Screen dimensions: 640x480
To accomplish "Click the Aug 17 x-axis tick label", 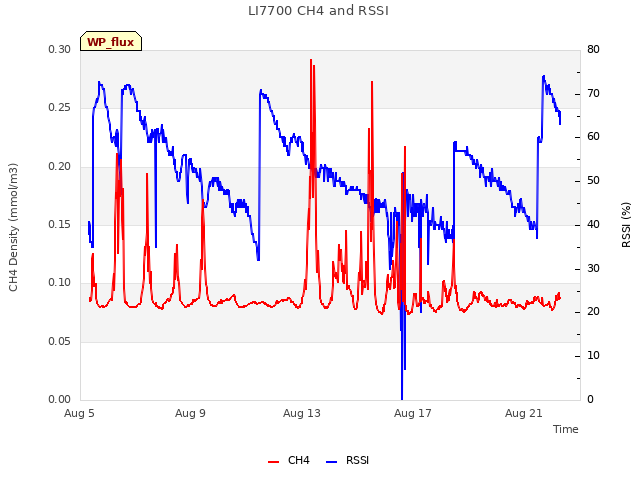I will click(413, 413).
